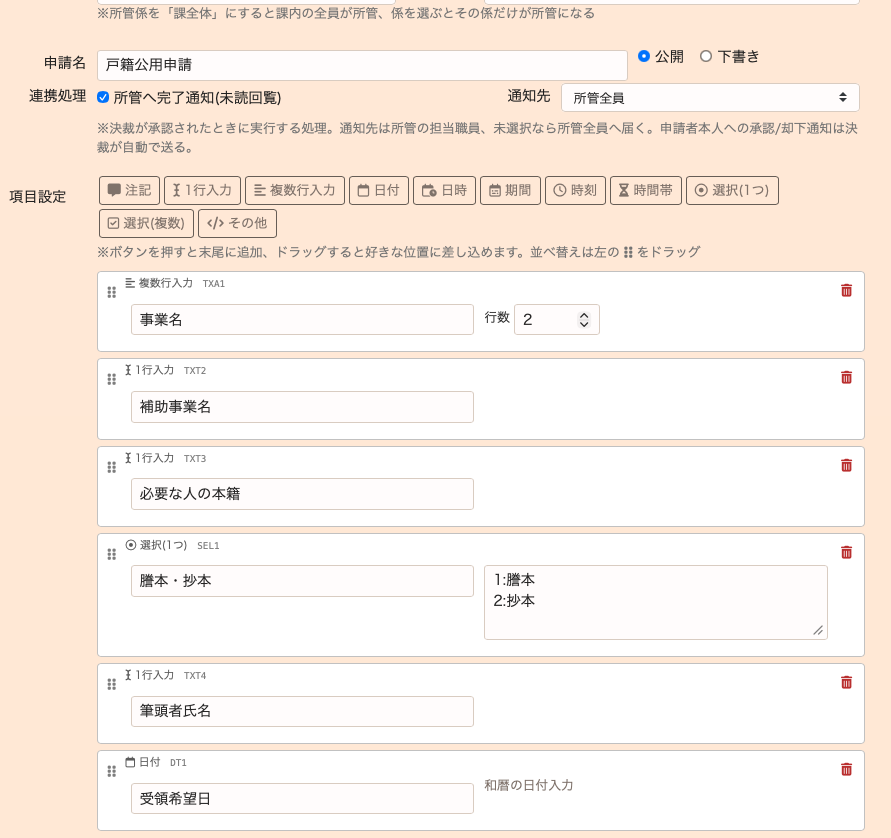Add a 注記 note item
This screenshot has height=838, width=891.
pyautogui.click(x=129, y=190)
